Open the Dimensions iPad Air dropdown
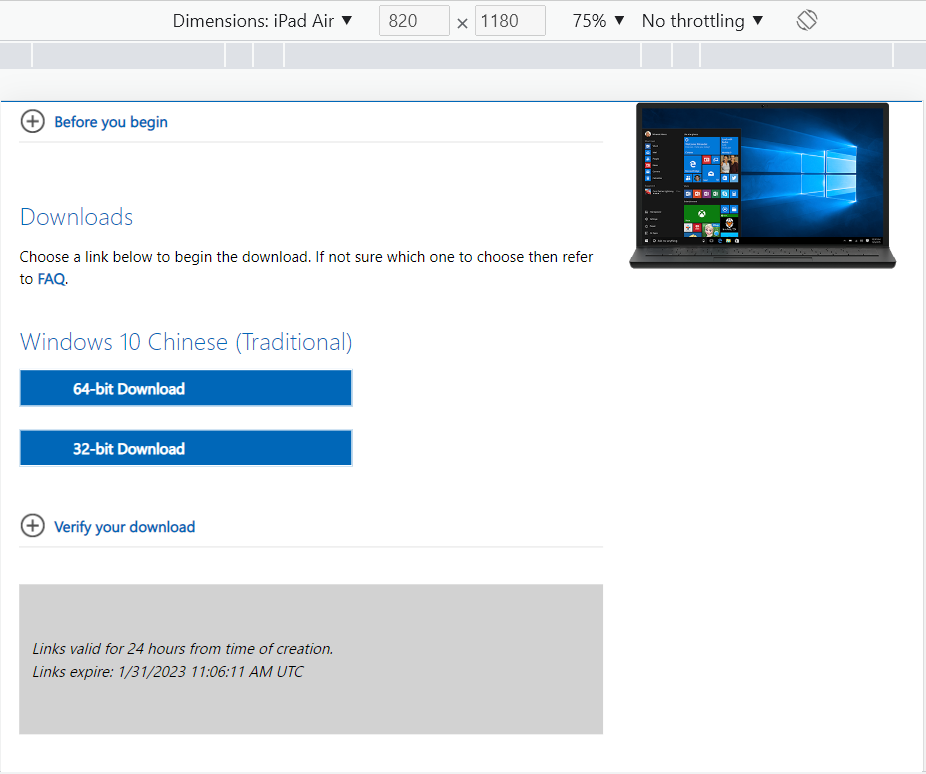The height and width of the screenshot is (774, 926). 262,21
